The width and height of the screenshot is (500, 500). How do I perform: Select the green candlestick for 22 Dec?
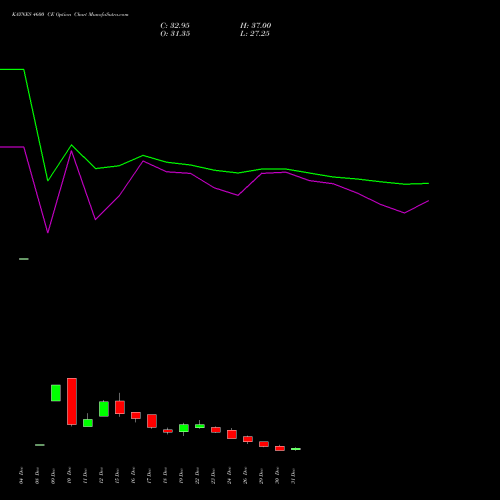(200, 426)
